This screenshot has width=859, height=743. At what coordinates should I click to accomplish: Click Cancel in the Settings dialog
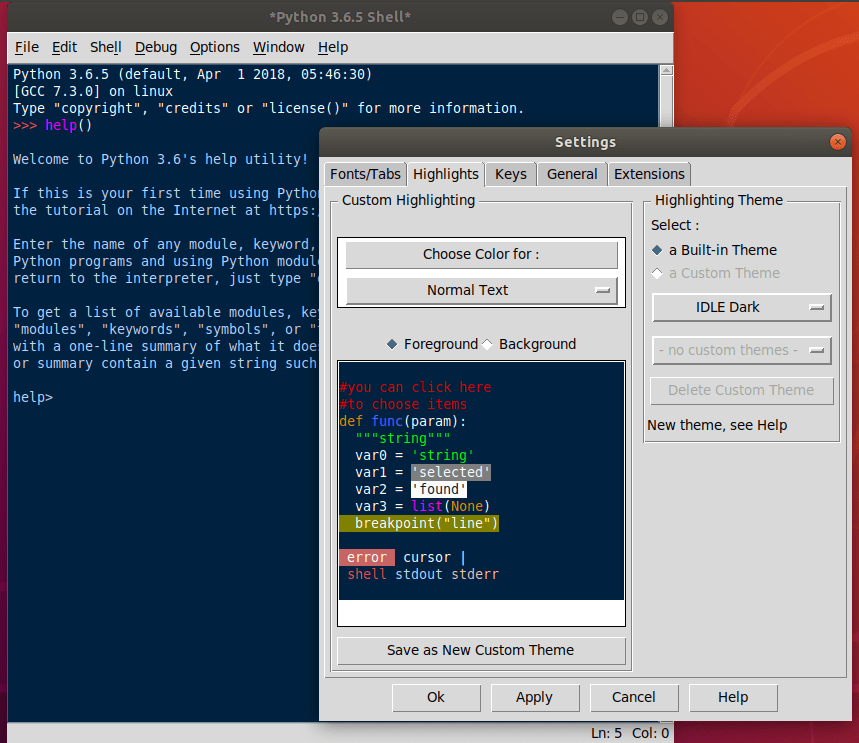tap(633, 697)
